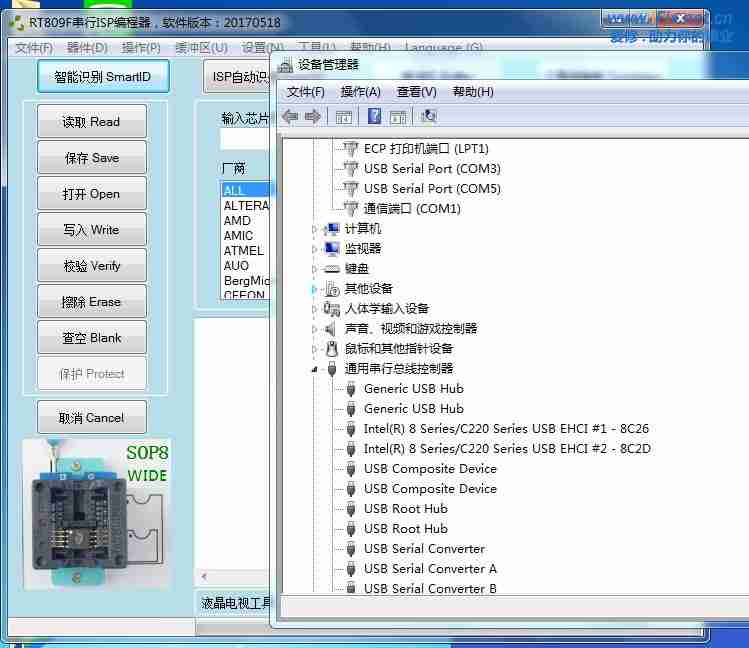
Task: Click the 其他设备 category icon
Action: pos(332,289)
